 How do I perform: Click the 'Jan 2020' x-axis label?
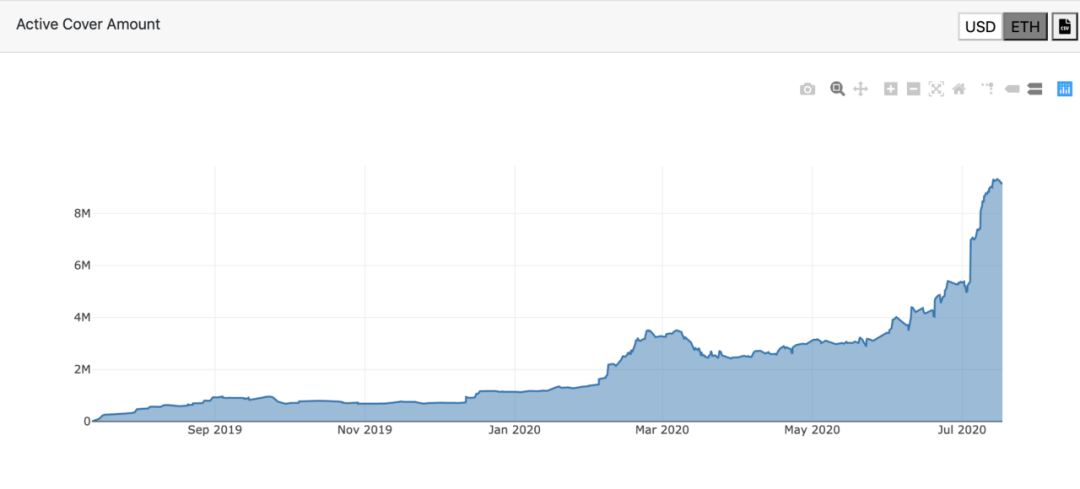515,430
